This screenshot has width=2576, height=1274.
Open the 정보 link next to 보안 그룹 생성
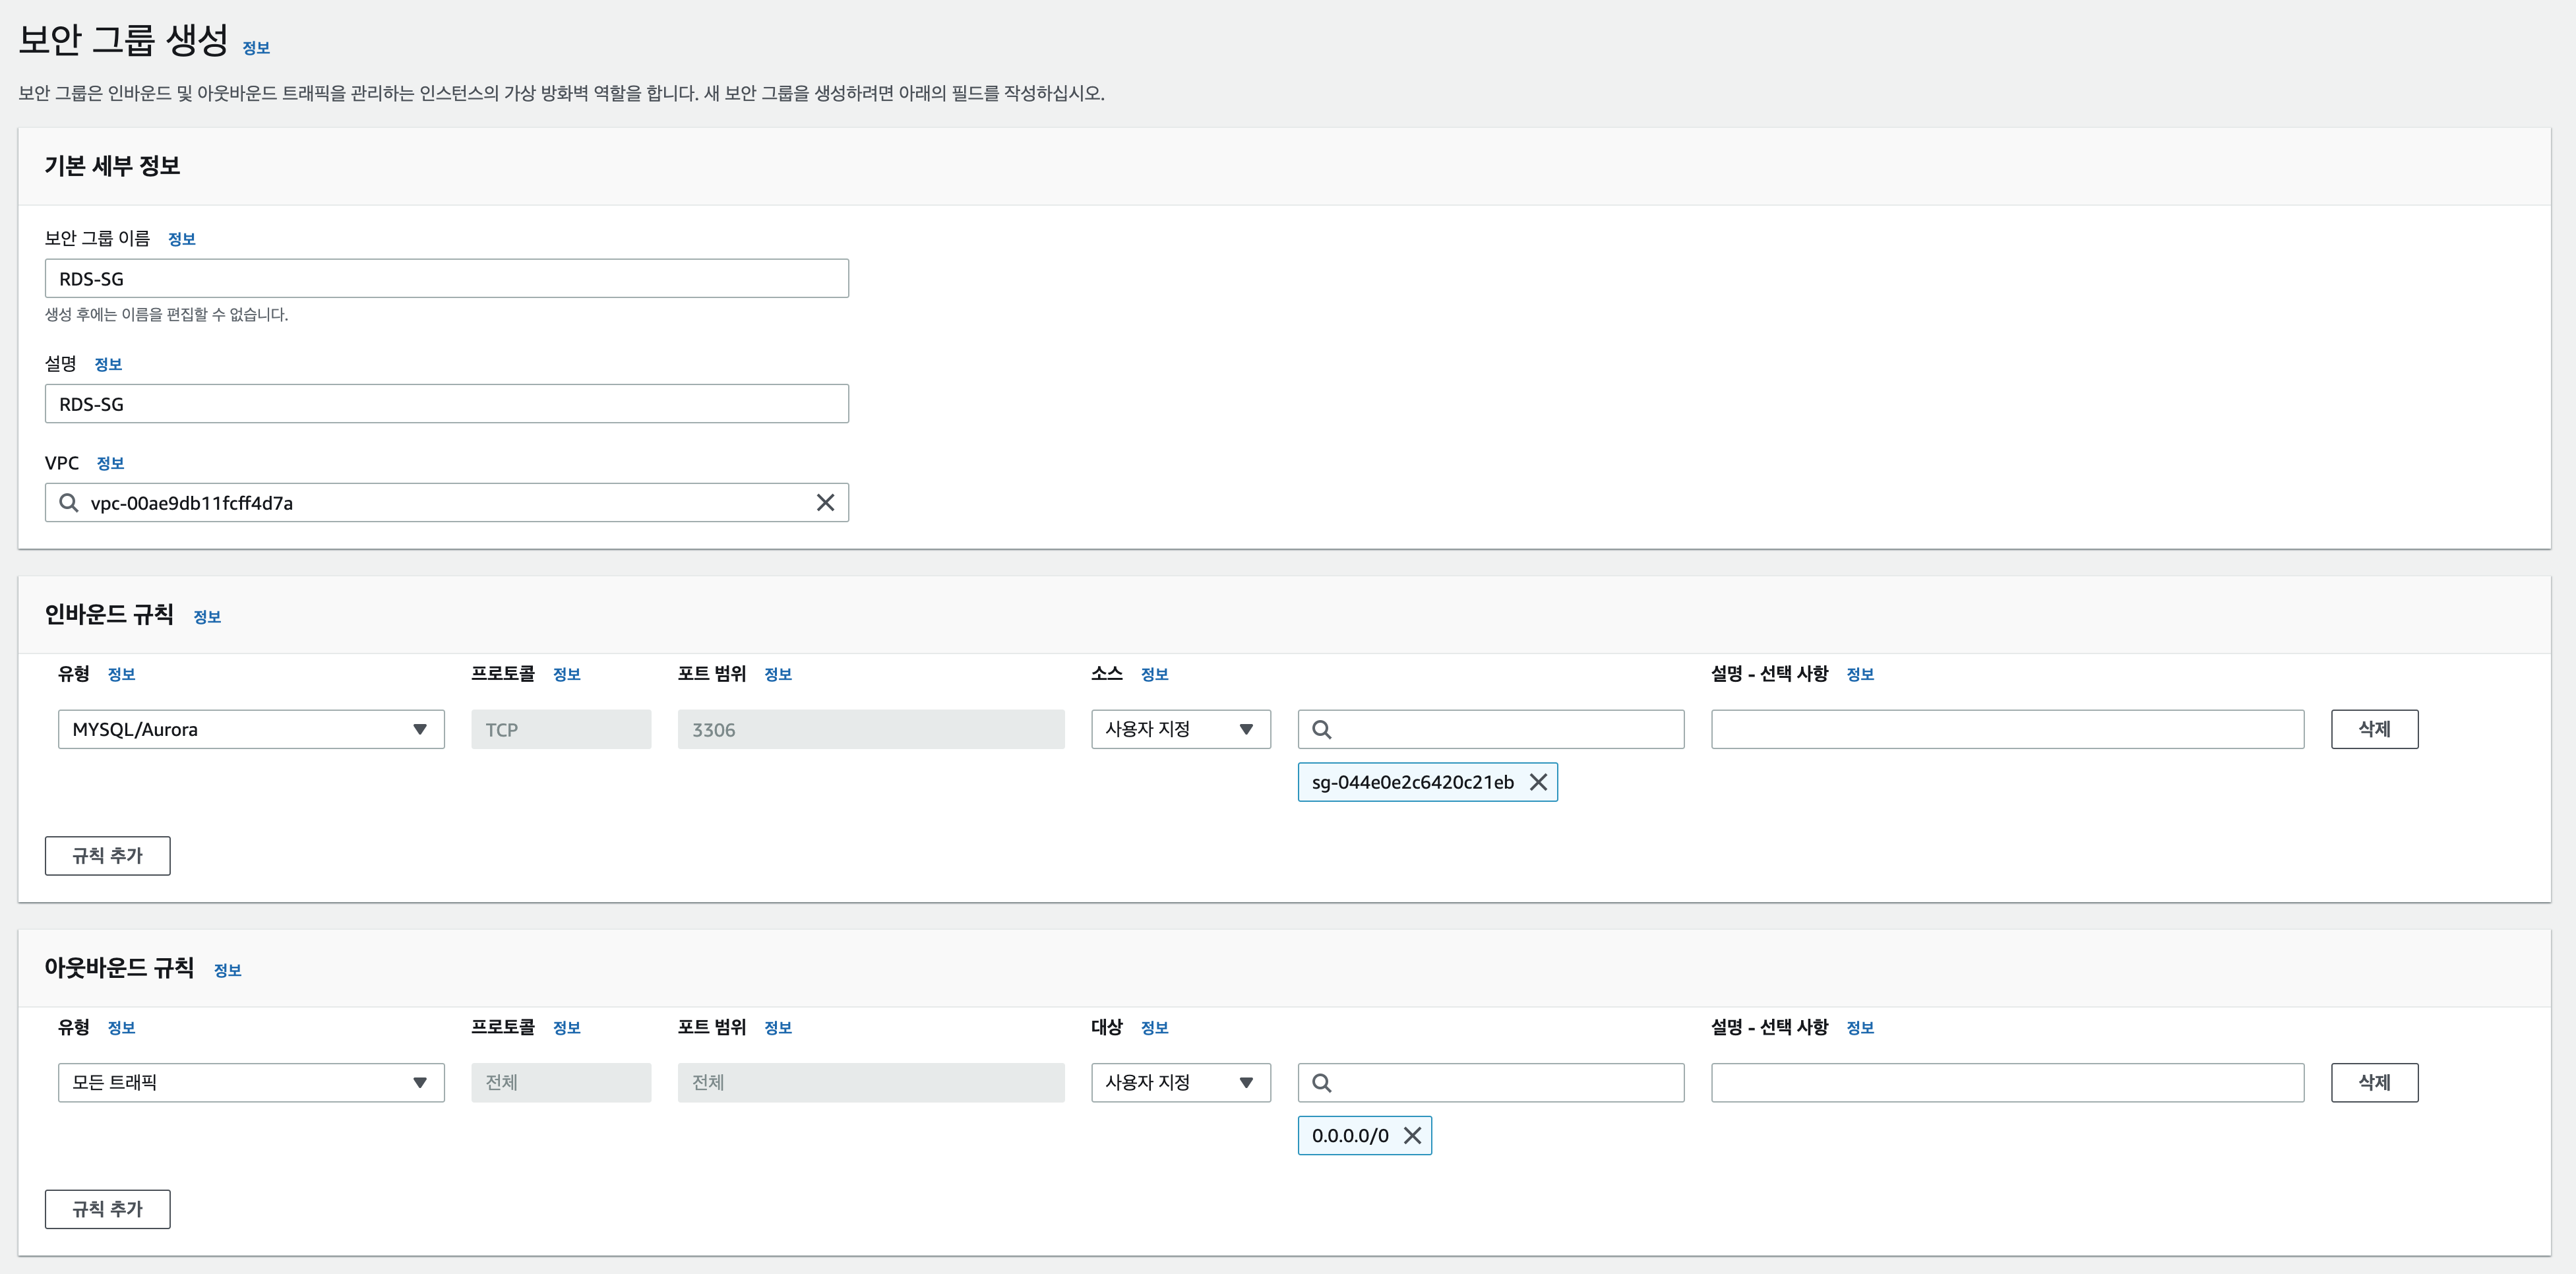[256, 48]
